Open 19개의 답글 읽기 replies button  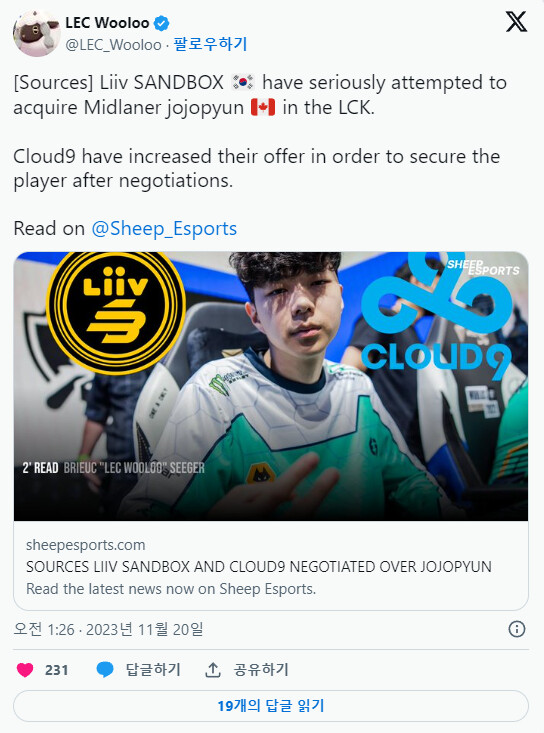(x=271, y=705)
